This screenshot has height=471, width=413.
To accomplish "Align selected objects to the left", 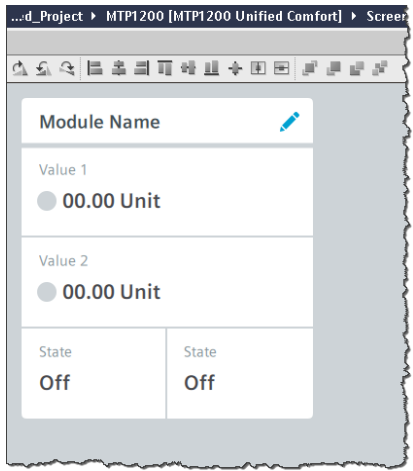I will [x=95, y=68].
